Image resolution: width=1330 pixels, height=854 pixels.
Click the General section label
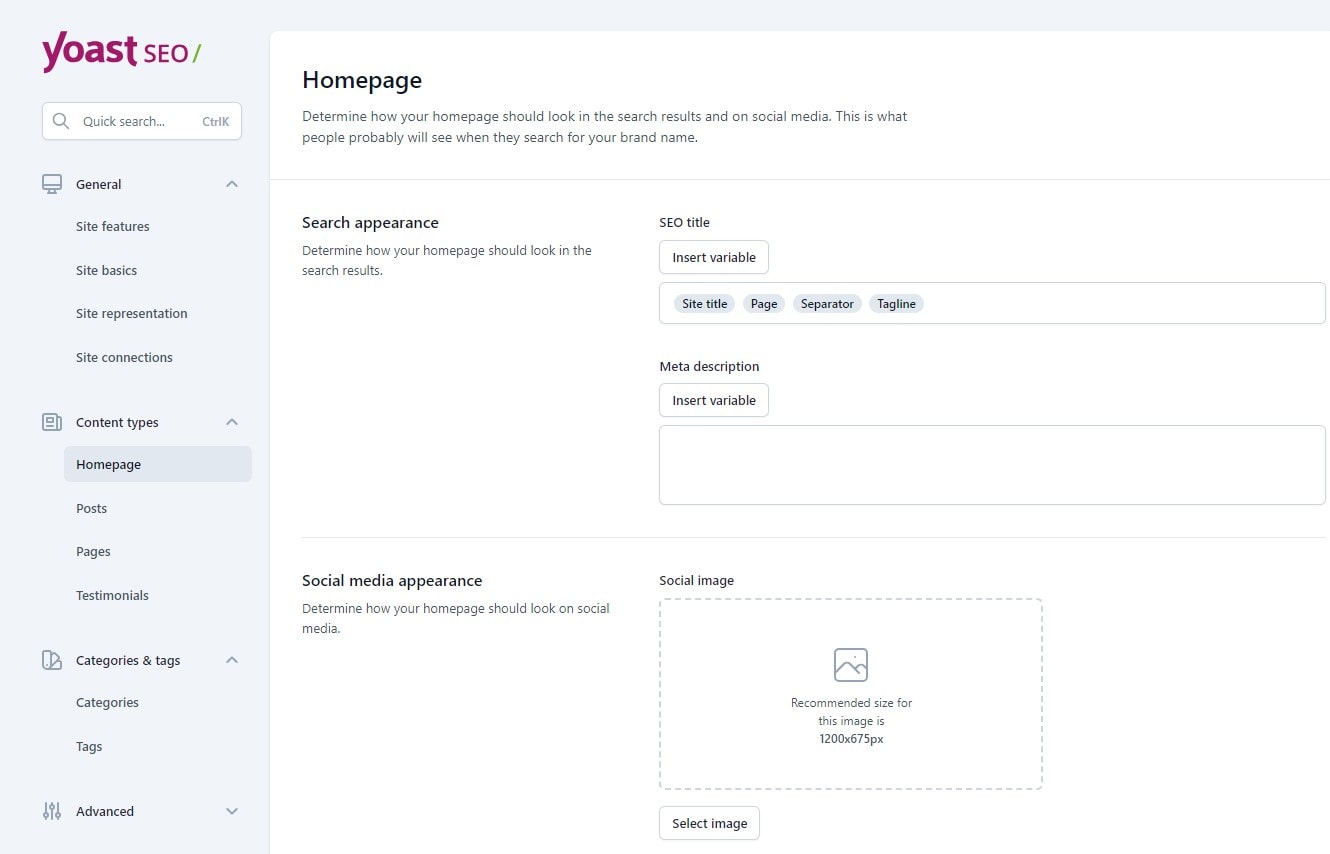pyautogui.click(x=99, y=184)
